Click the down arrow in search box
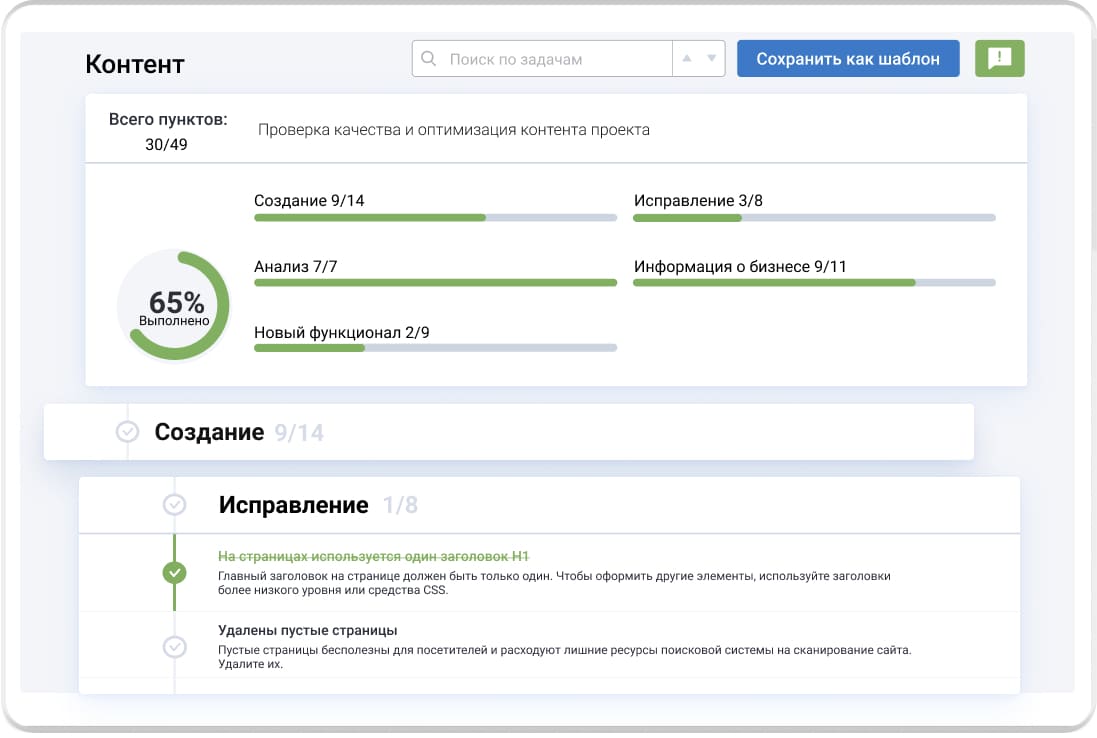1097x738 pixels. point(711,59)
